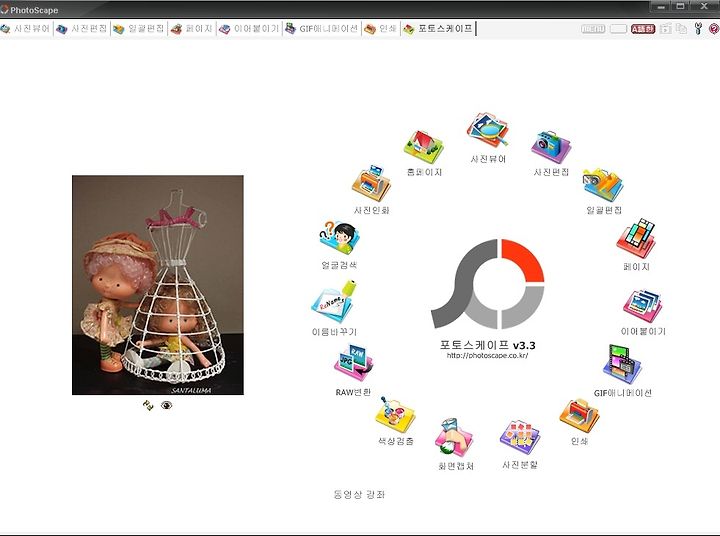
Task: Open the http://photoscape.co.kr/ link
Action: click(487, 355)
